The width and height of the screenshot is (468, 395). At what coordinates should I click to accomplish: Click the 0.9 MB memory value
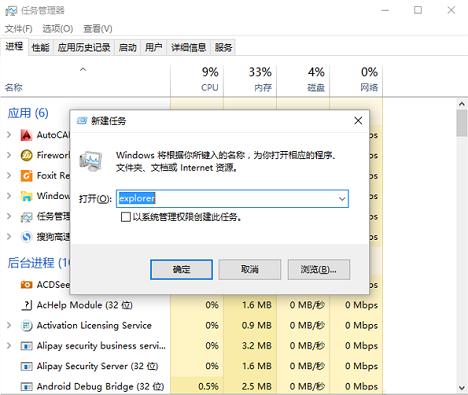[x=257, y=325]
